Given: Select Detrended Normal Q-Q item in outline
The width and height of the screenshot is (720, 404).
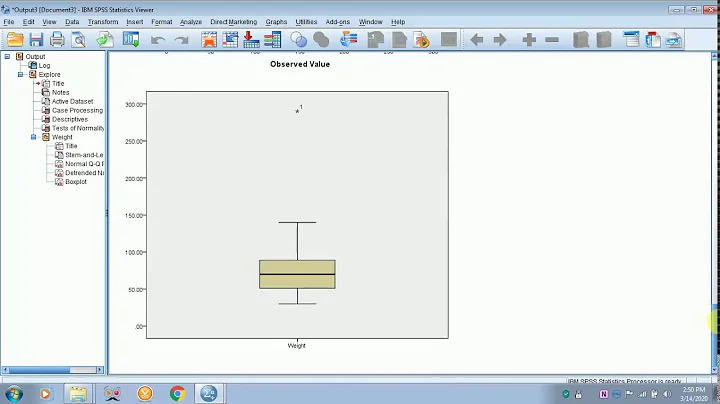Looking at the screenshot, I should point(84,173).
